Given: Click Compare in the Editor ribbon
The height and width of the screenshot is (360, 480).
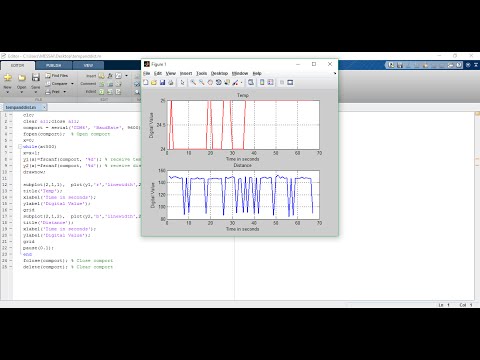Looking at the screenshot, I should (x=57, y=84).
